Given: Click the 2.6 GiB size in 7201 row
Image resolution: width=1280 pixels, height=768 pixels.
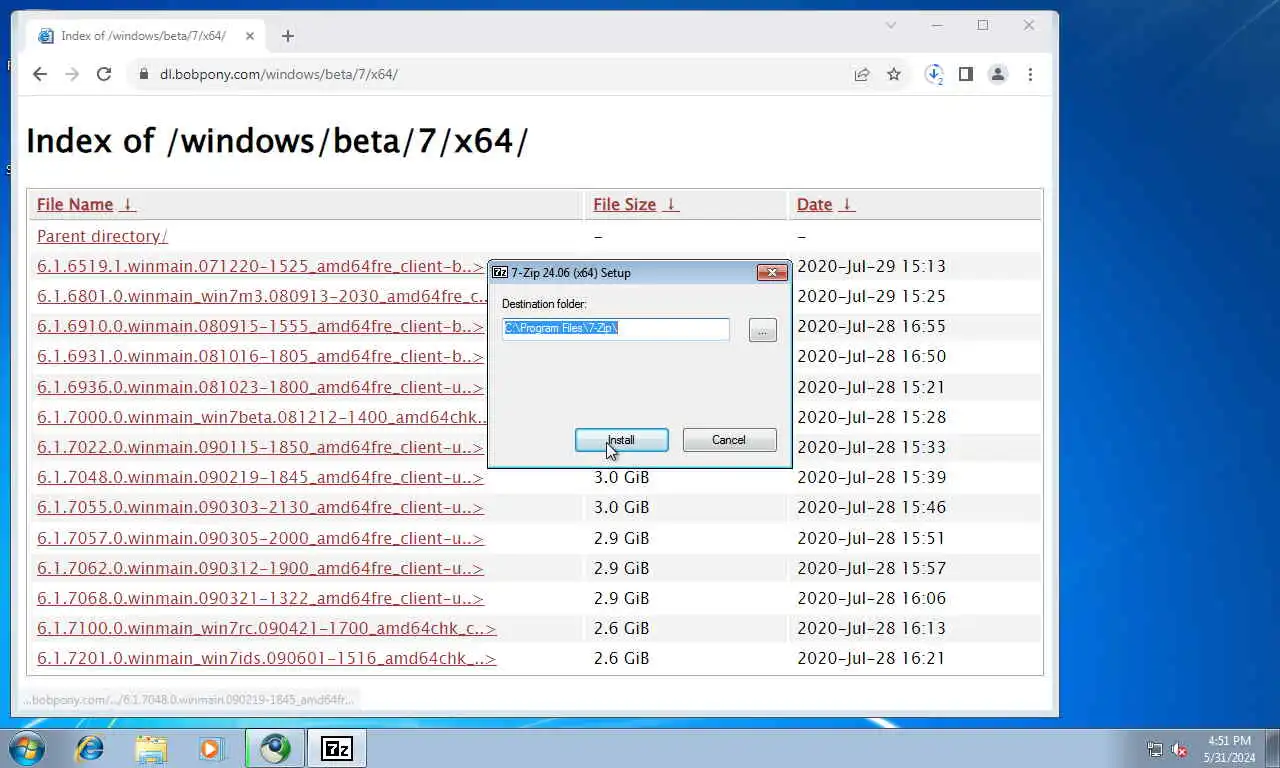Looking at the screenshot, I should coord(621,658).
